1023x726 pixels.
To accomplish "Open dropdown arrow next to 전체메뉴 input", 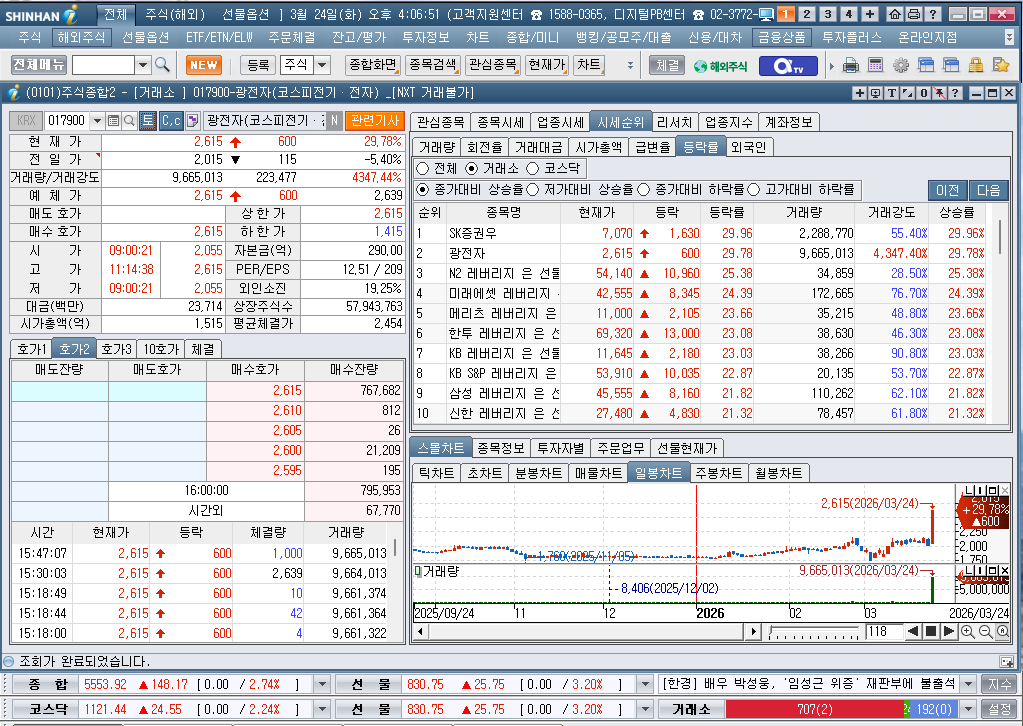I will point(143,65).
